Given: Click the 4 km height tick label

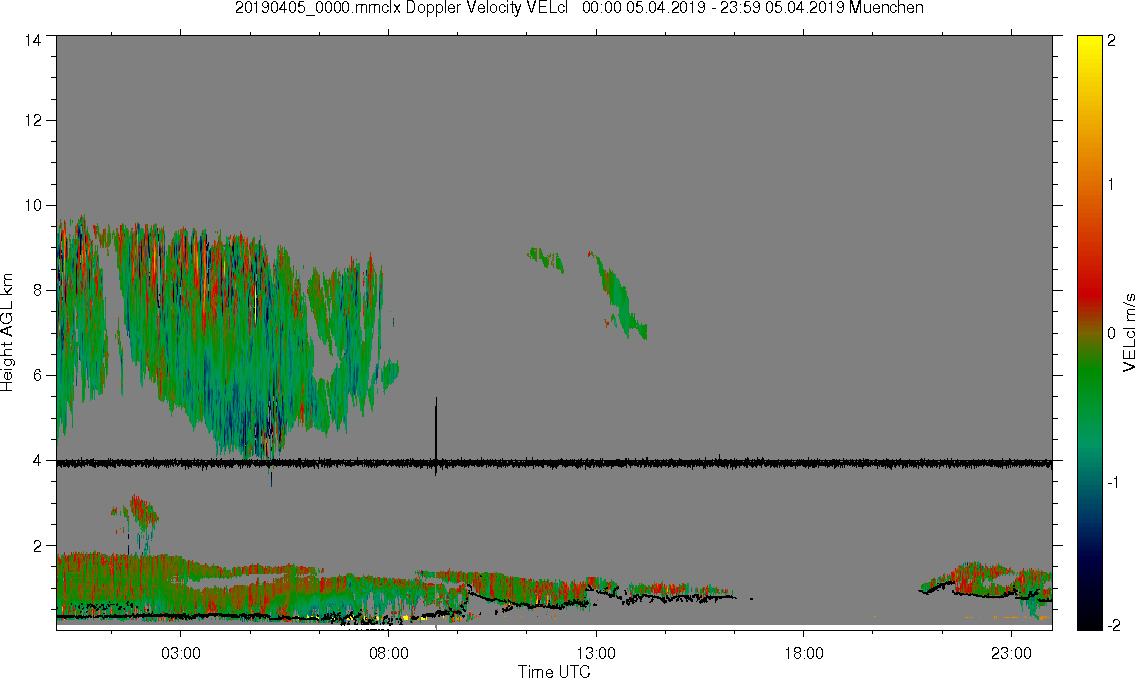Looking at the screenshot, I should pos(38,461).
